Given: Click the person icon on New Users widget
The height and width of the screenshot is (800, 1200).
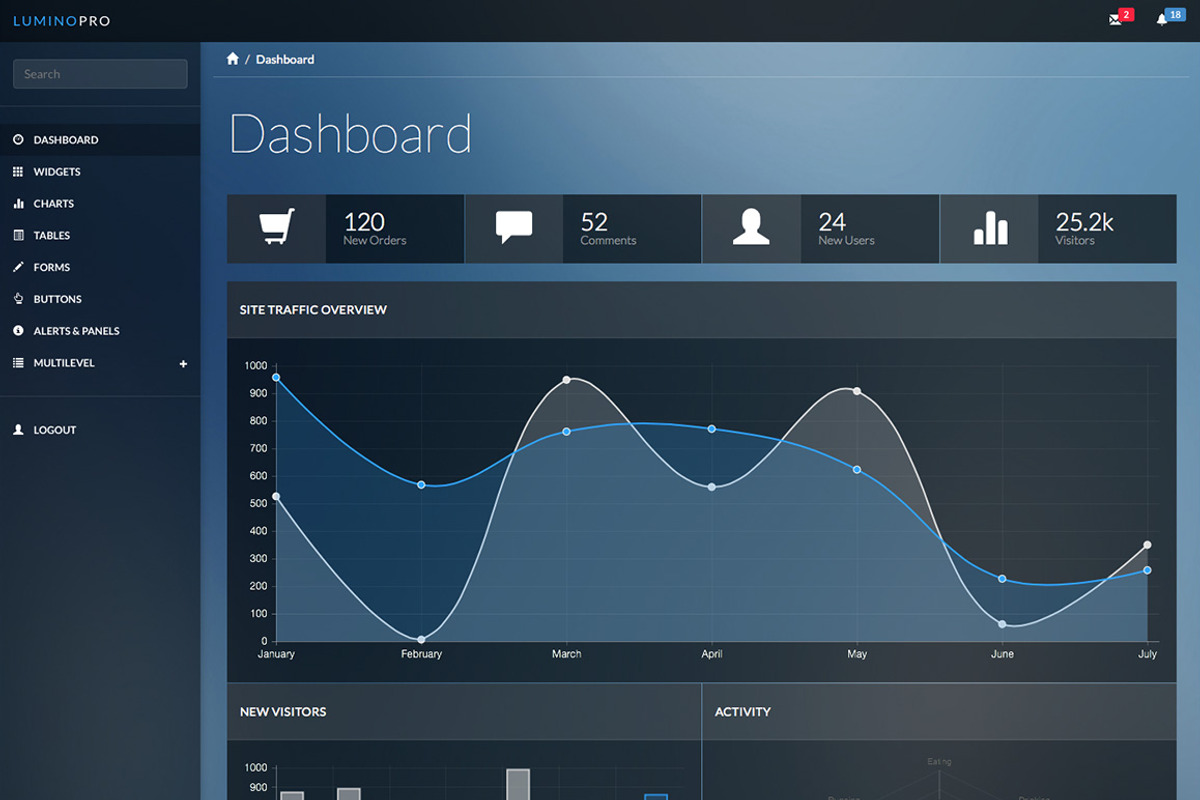Looking at the screenshot, I should click(x=751, y=224).
